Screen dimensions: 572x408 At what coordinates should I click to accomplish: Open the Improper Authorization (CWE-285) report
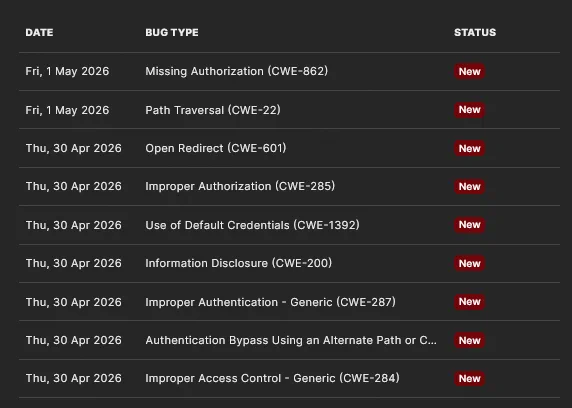tap(240, 186)
